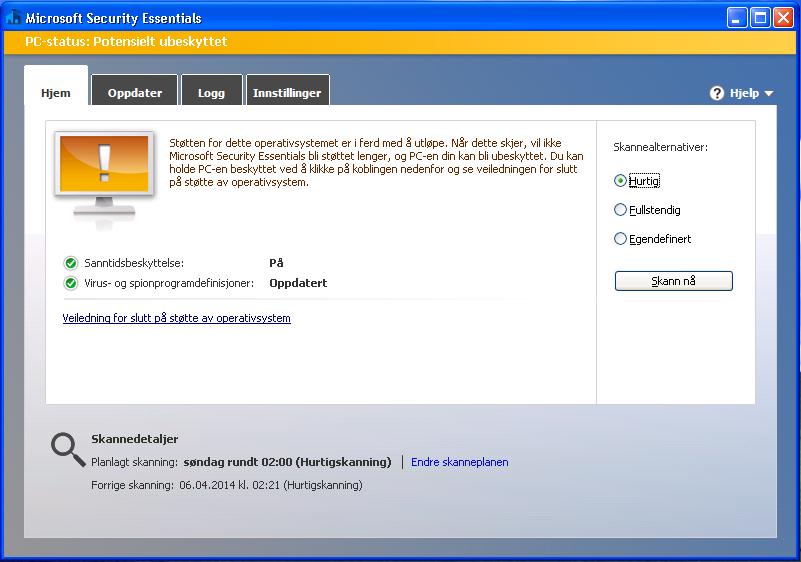Open Veiledning for slutt på støtte link
801x562 pixels.
(176, 318)
